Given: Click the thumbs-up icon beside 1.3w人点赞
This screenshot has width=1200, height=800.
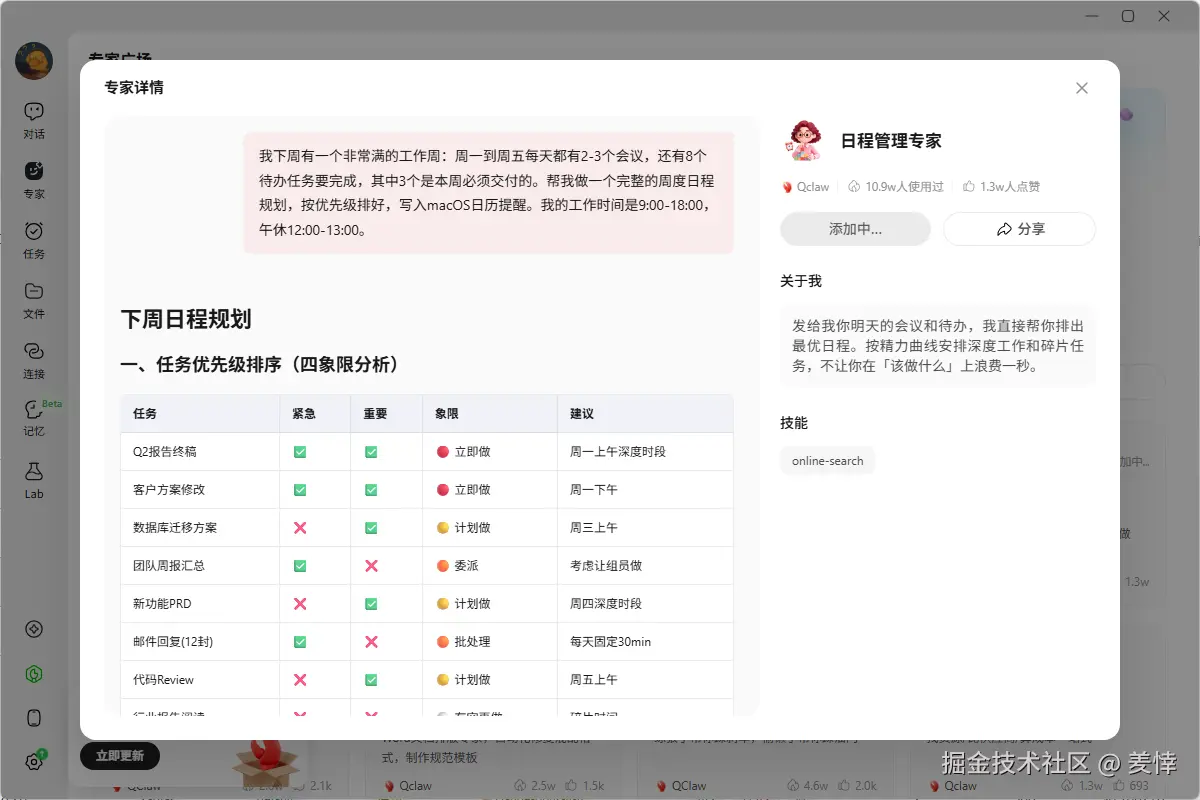Looking at the screenshot, I should coord(969,187).
